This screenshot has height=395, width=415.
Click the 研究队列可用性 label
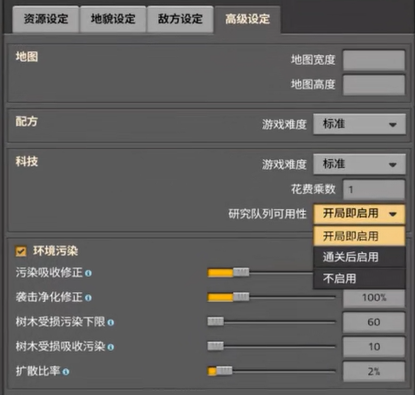point(267,214)
